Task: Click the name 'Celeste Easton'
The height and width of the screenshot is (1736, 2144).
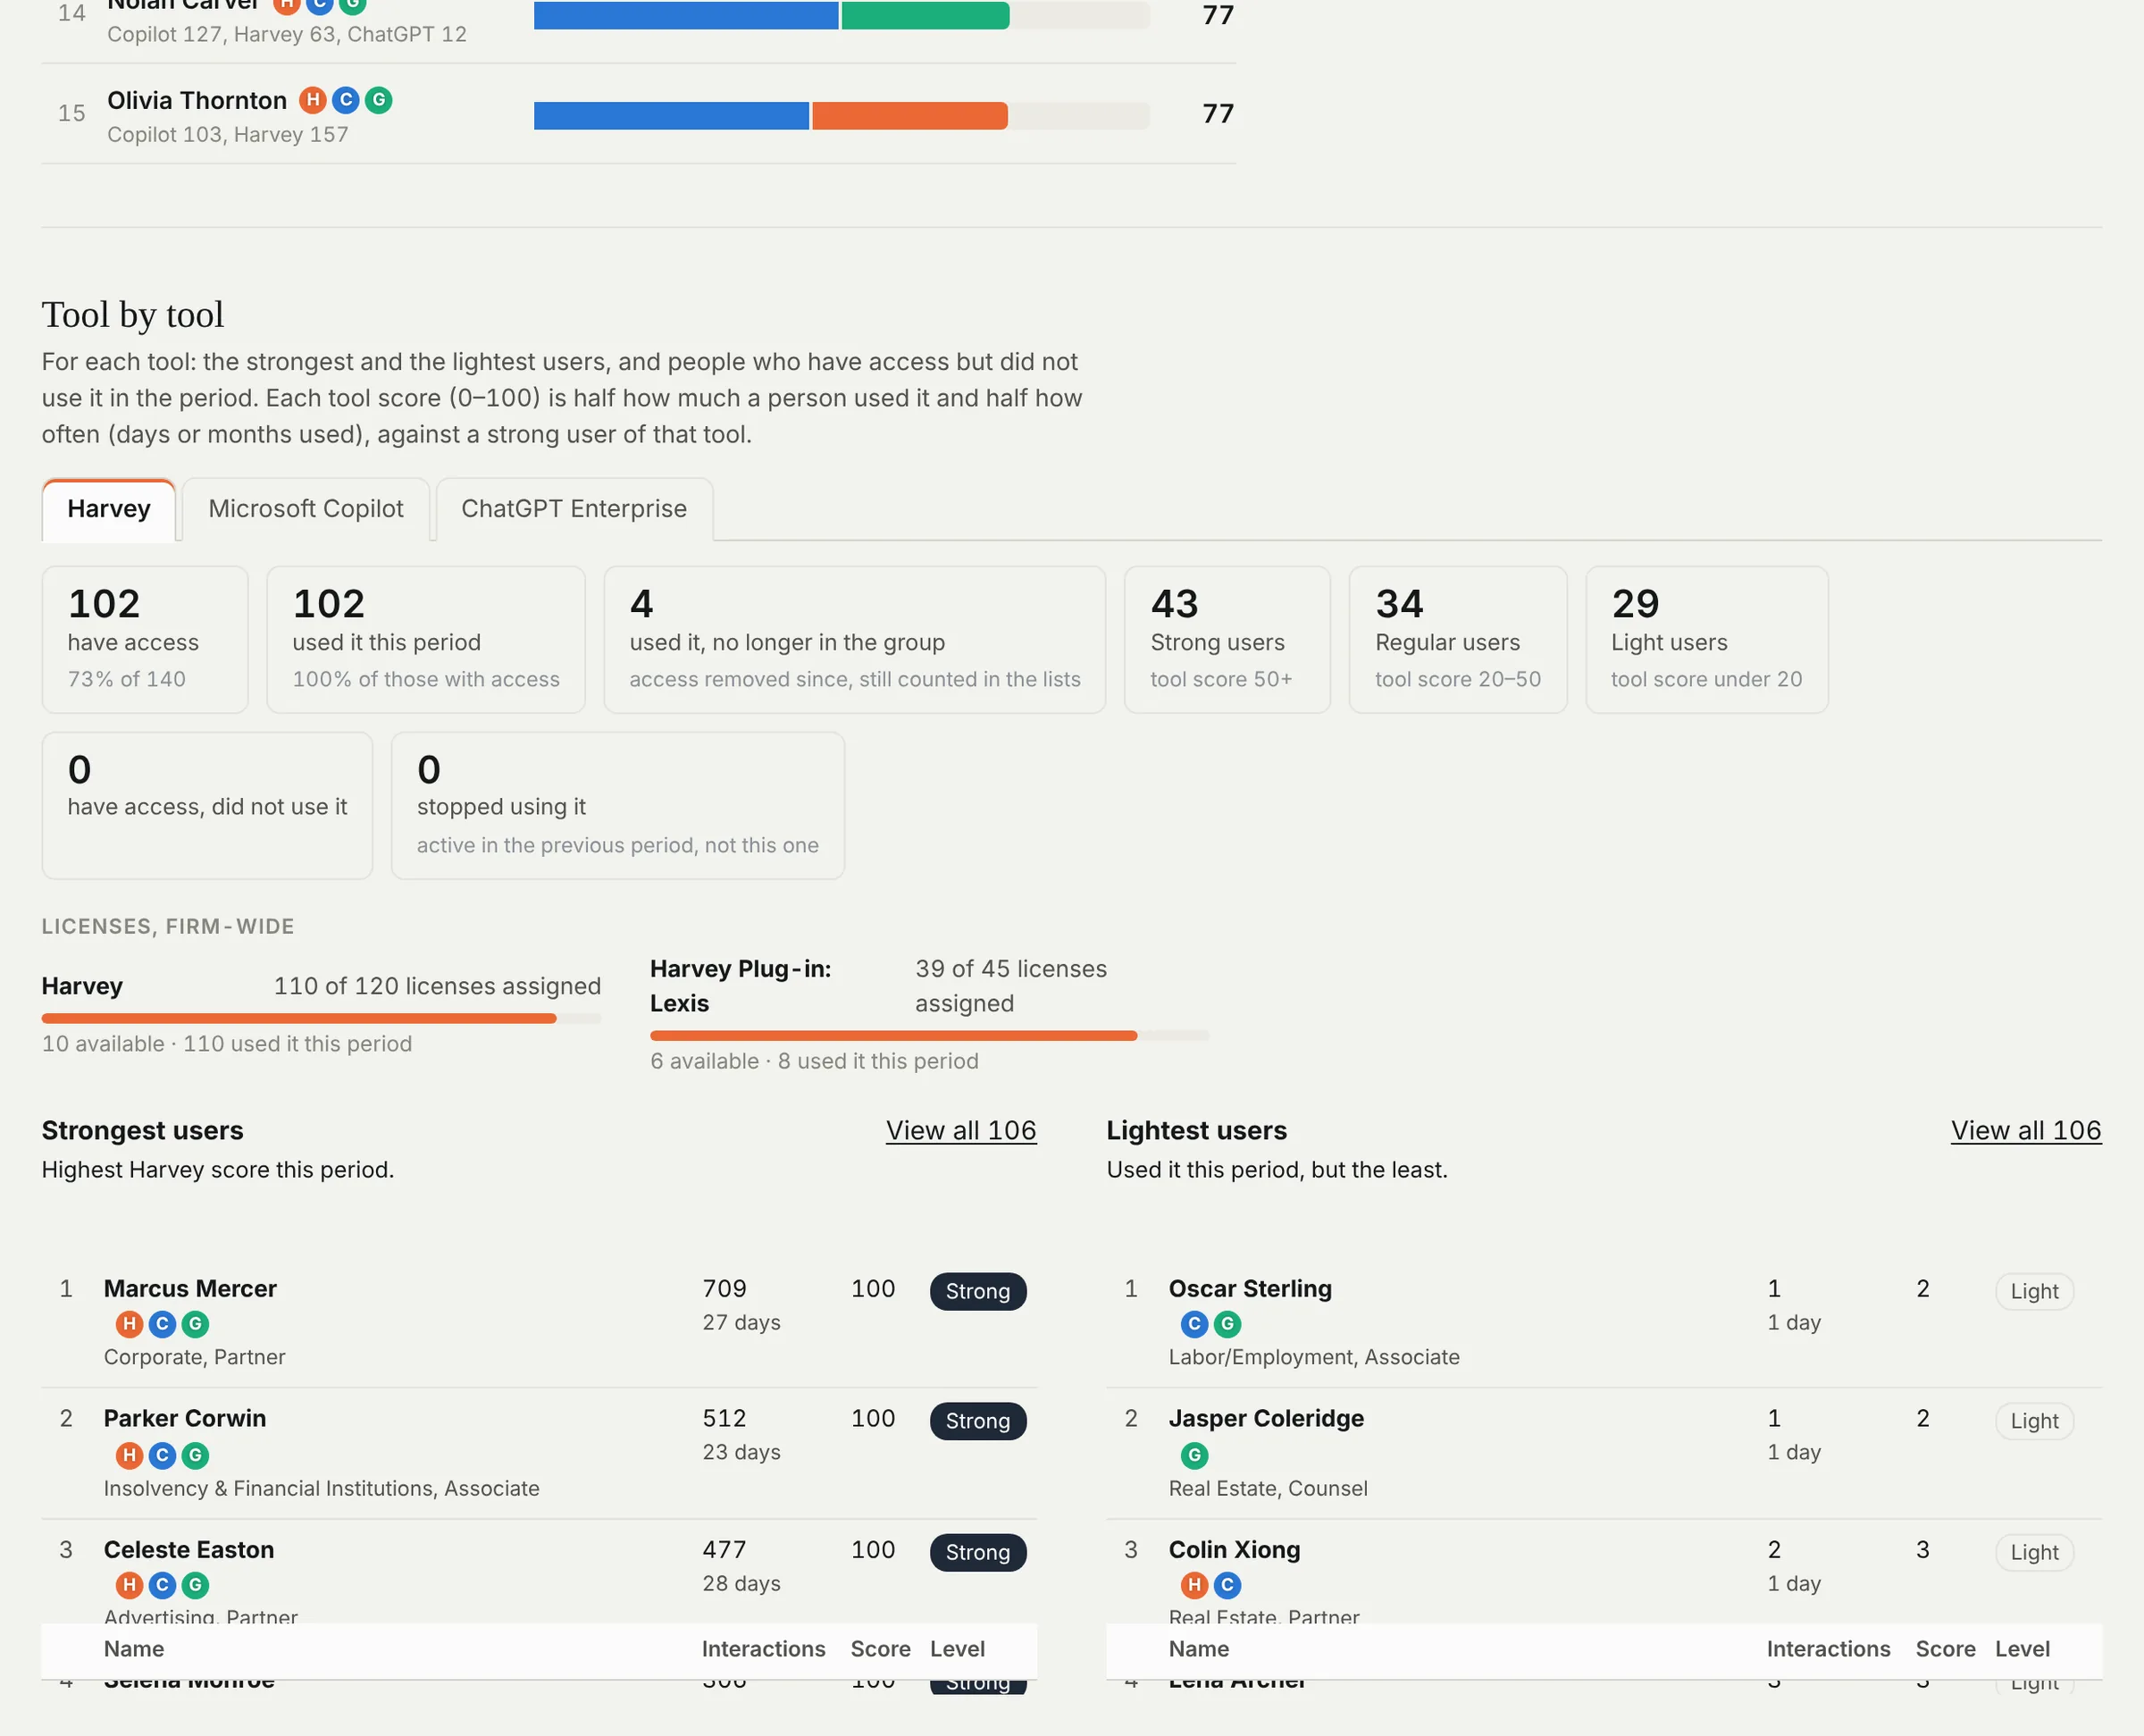Action: (189, 1550)
